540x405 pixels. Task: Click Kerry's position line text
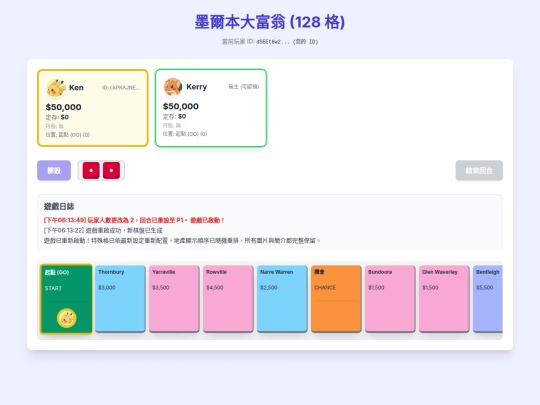pos(185,134)
